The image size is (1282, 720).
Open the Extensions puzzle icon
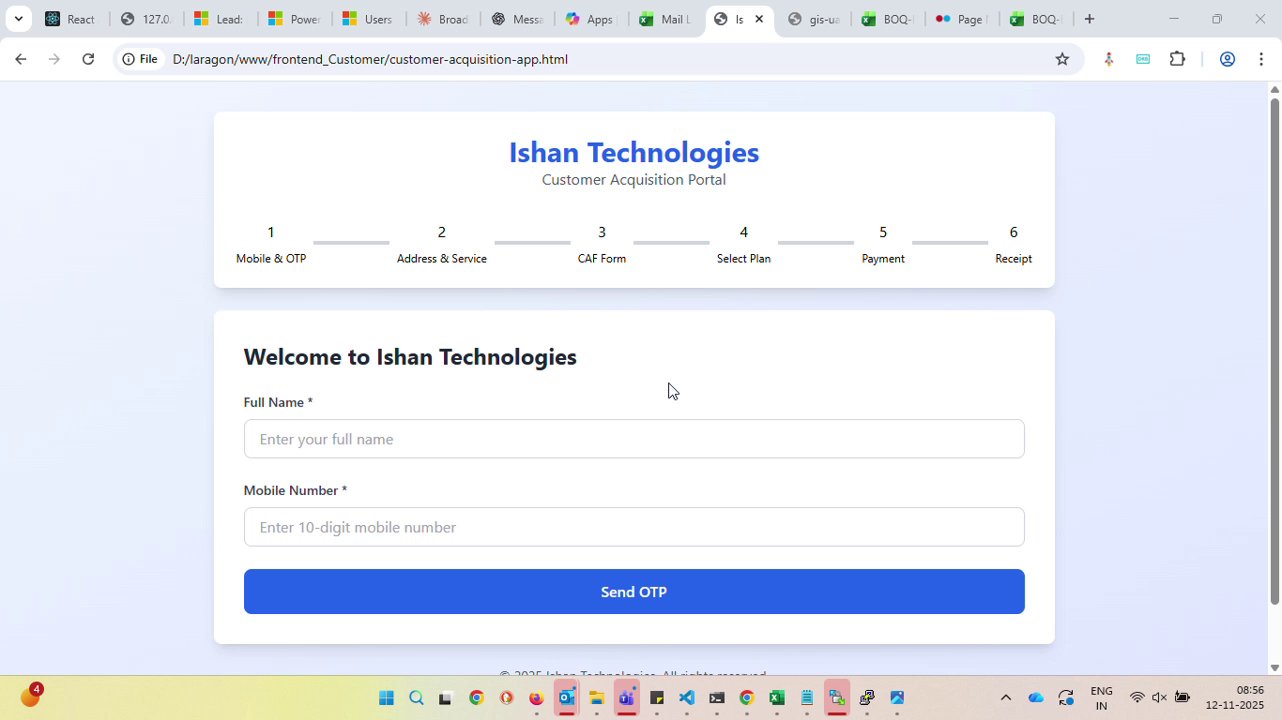pos(1177,59)
